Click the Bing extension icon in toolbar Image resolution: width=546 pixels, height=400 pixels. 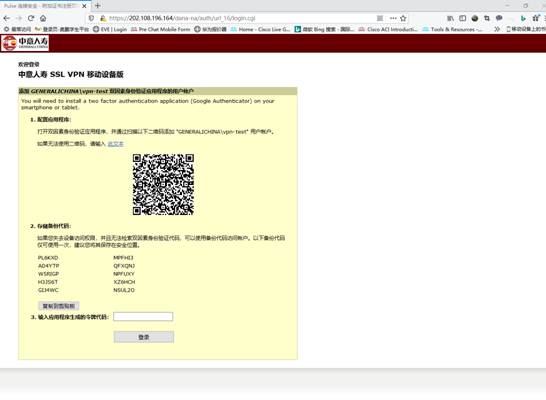[523, 18]
